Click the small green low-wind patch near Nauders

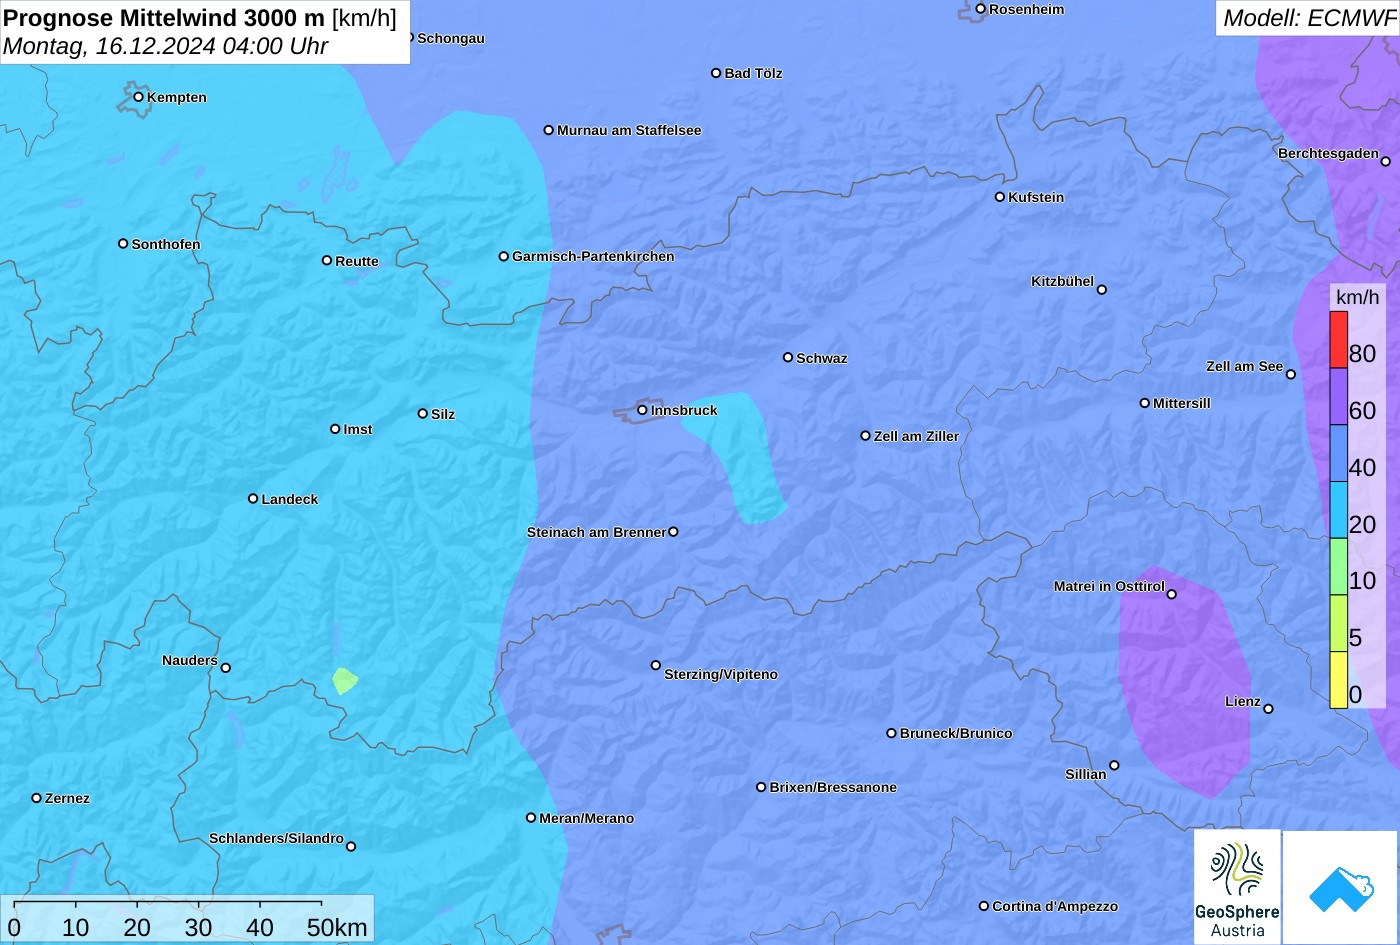coord(345,681)
